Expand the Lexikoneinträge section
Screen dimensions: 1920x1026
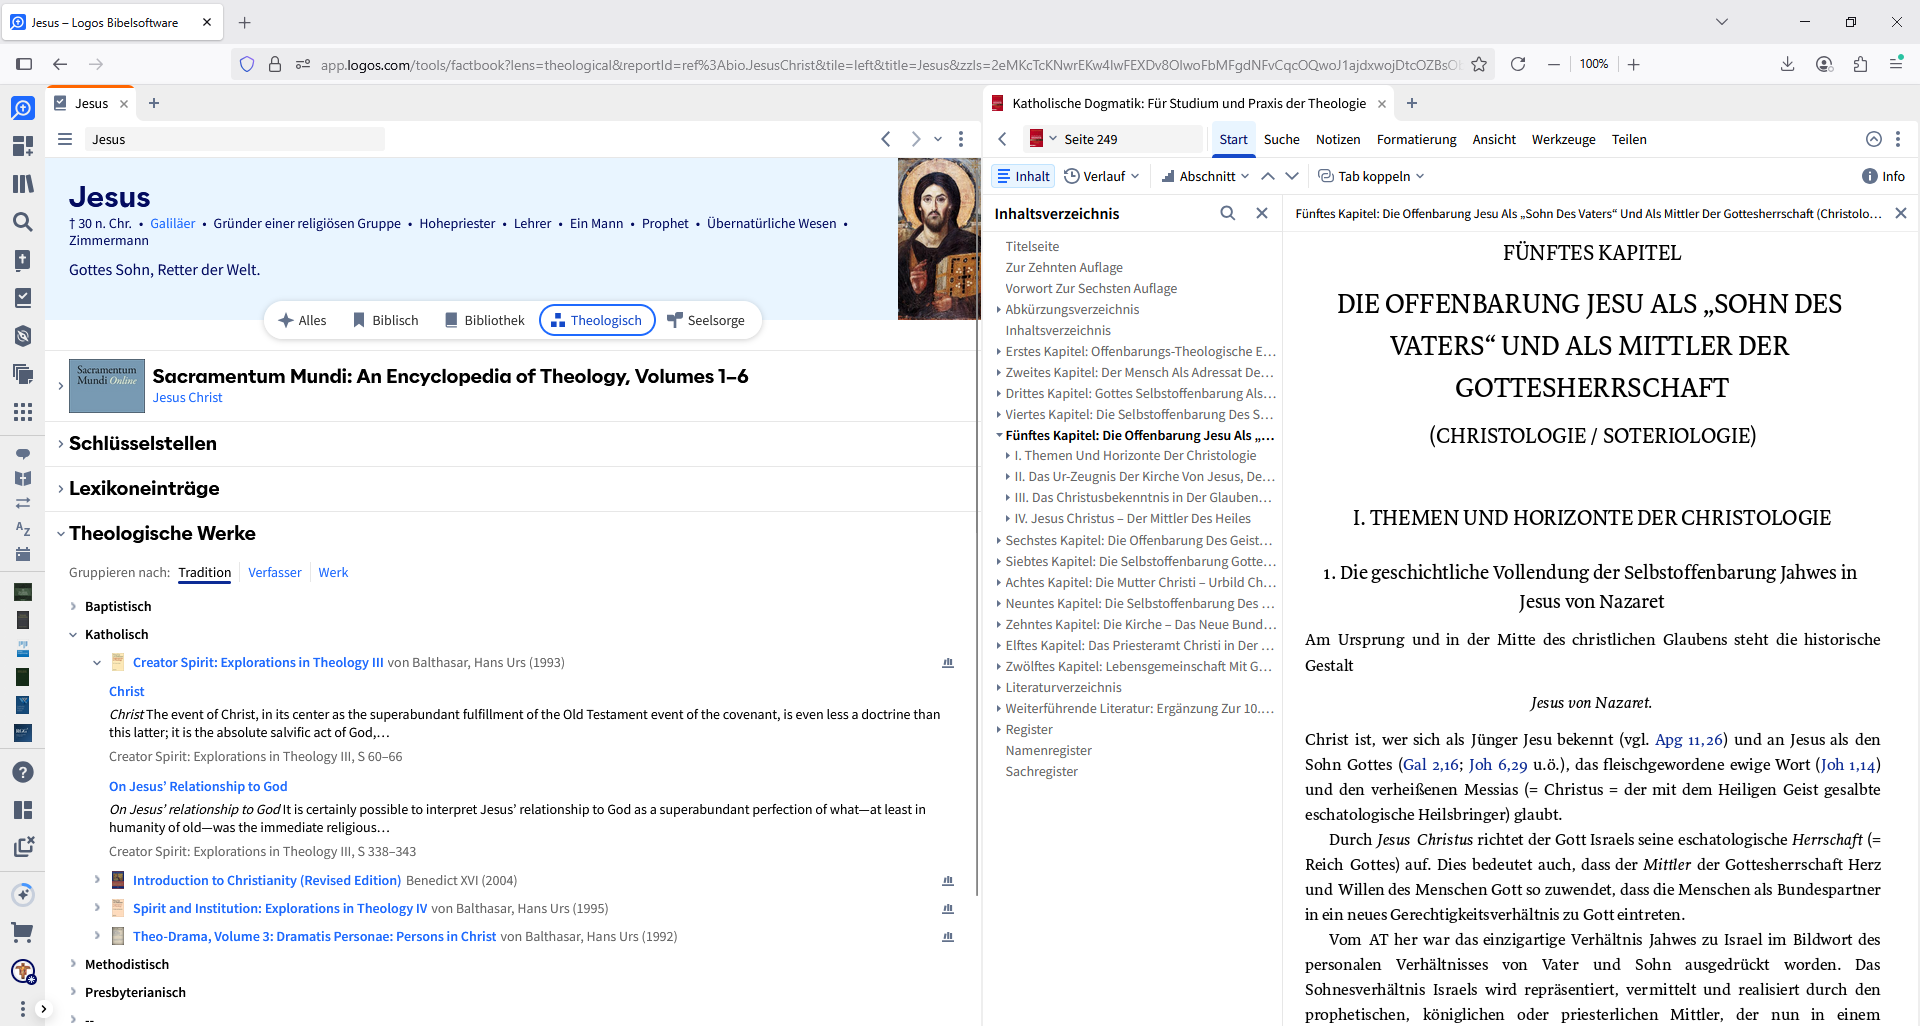point(61,488)
